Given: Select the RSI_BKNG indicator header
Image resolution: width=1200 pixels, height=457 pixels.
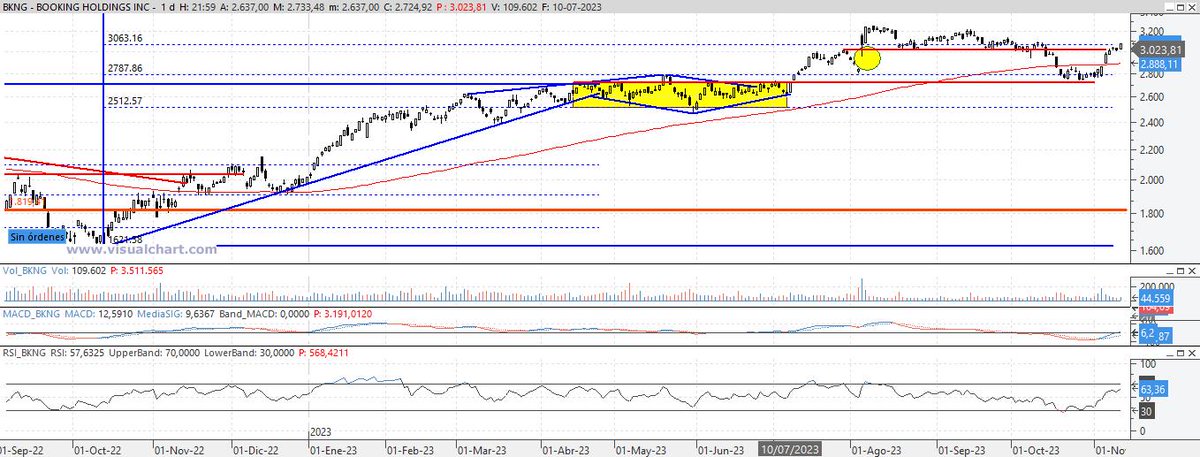Looking at the screenshot, I should point(26,353).
